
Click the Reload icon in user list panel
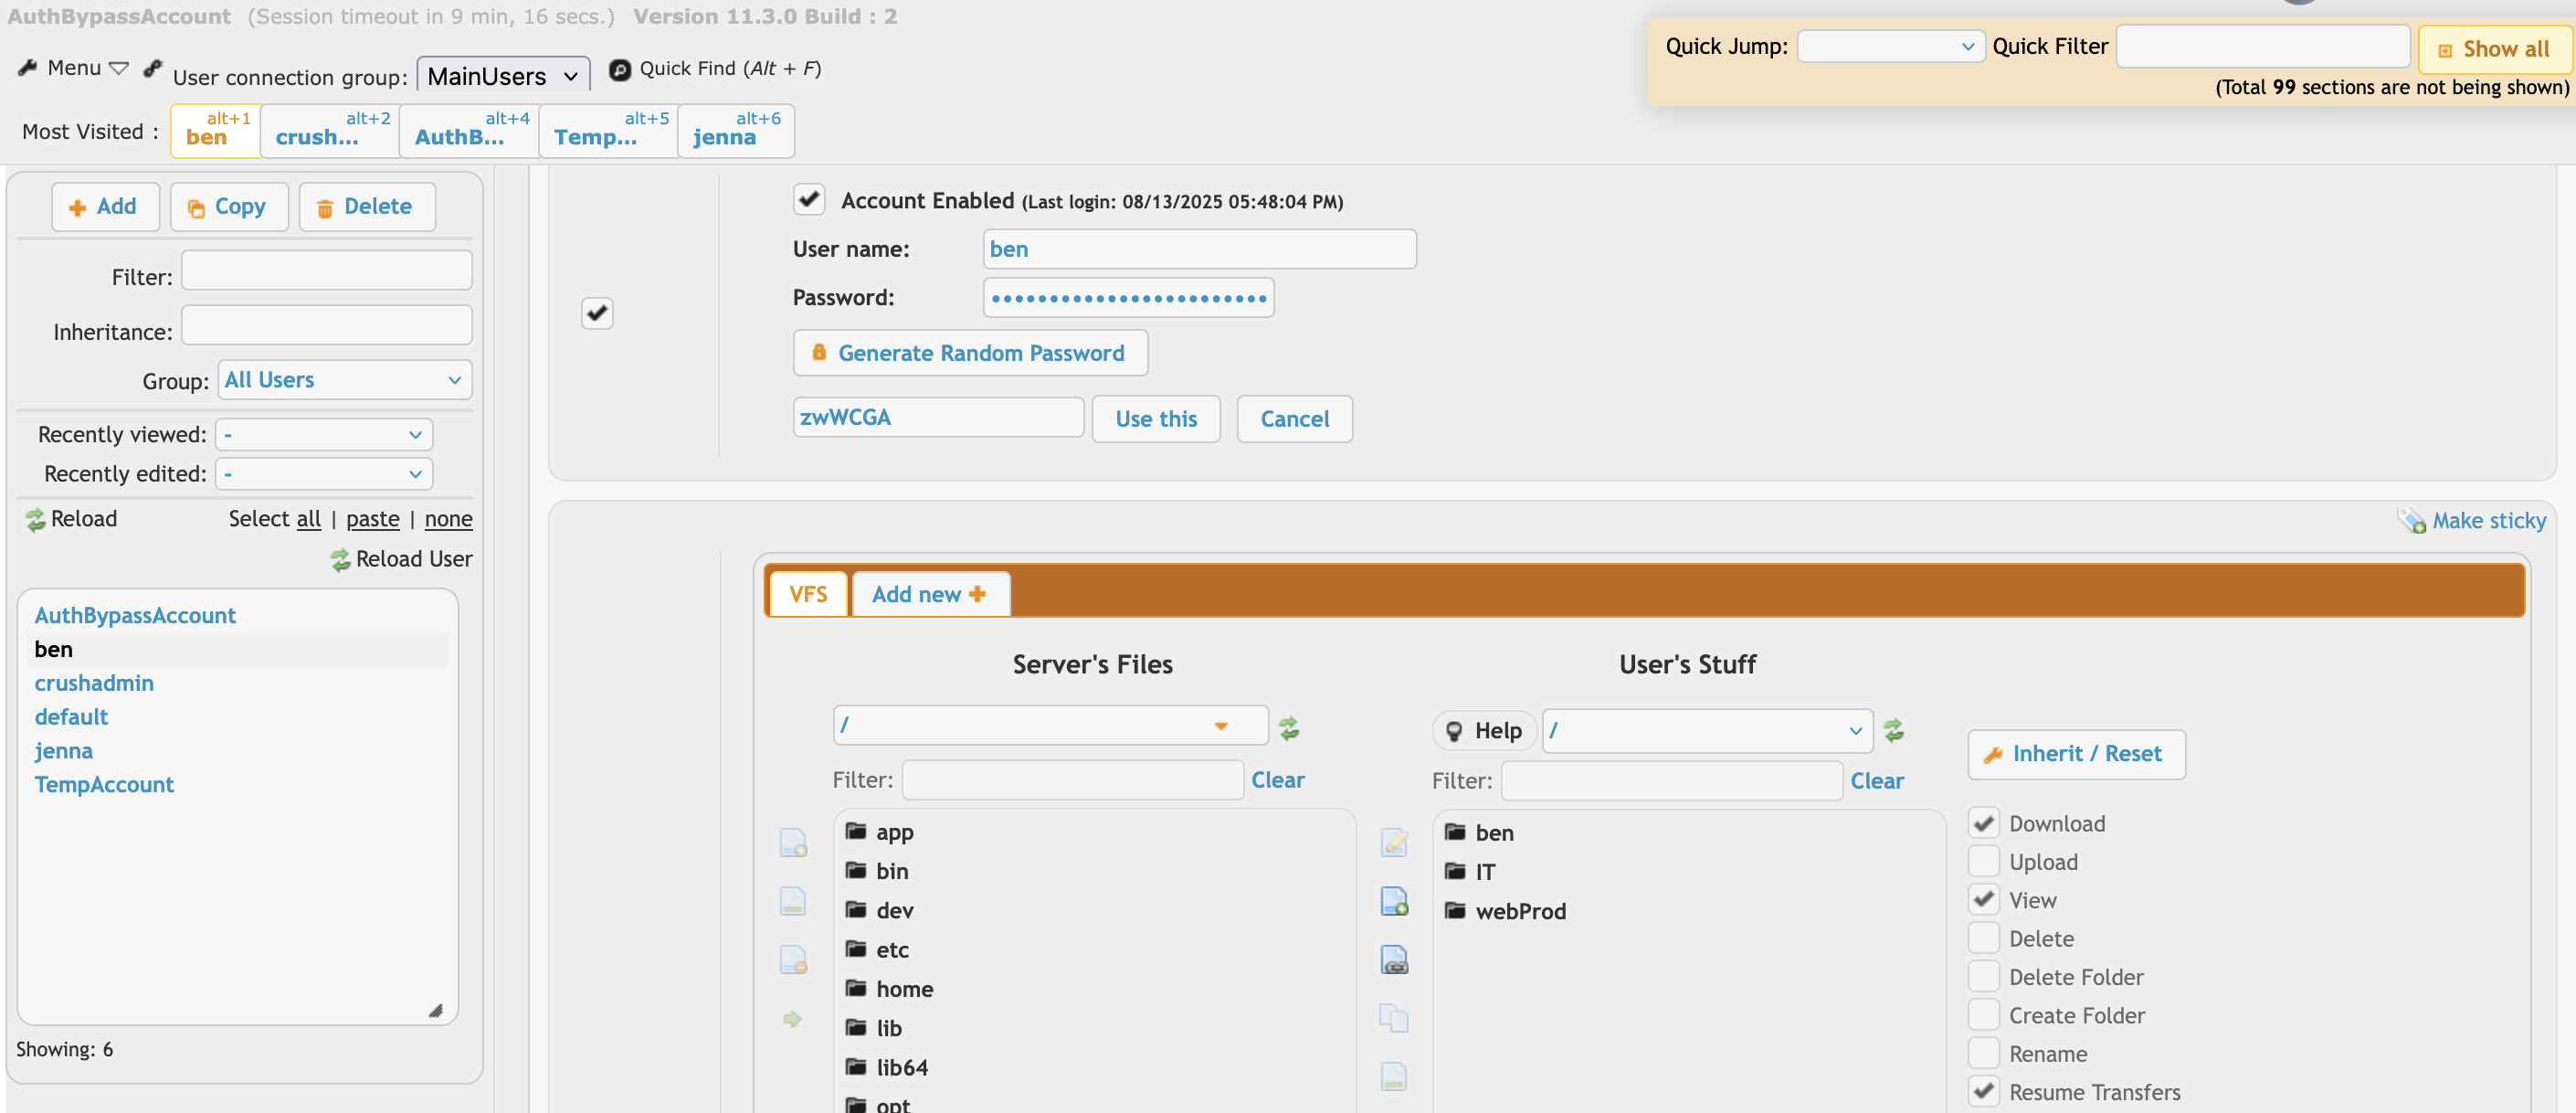36,519
